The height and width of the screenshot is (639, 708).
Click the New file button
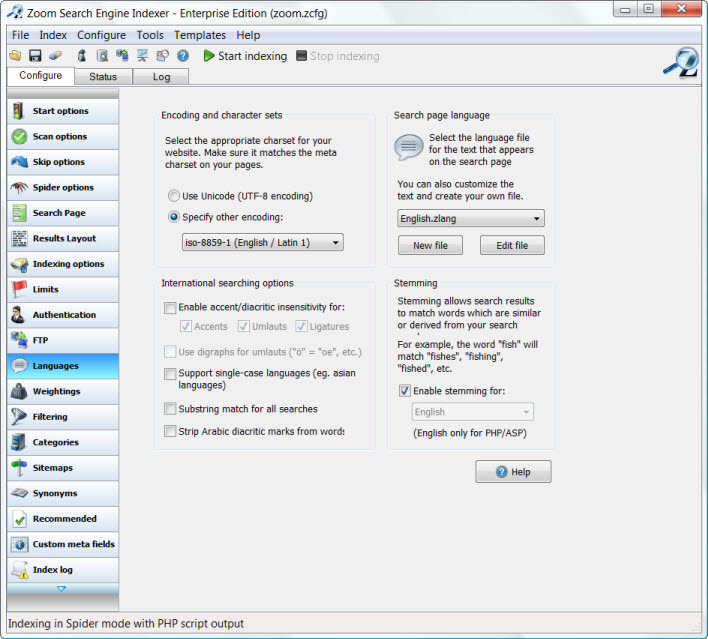tap(430, 245)
